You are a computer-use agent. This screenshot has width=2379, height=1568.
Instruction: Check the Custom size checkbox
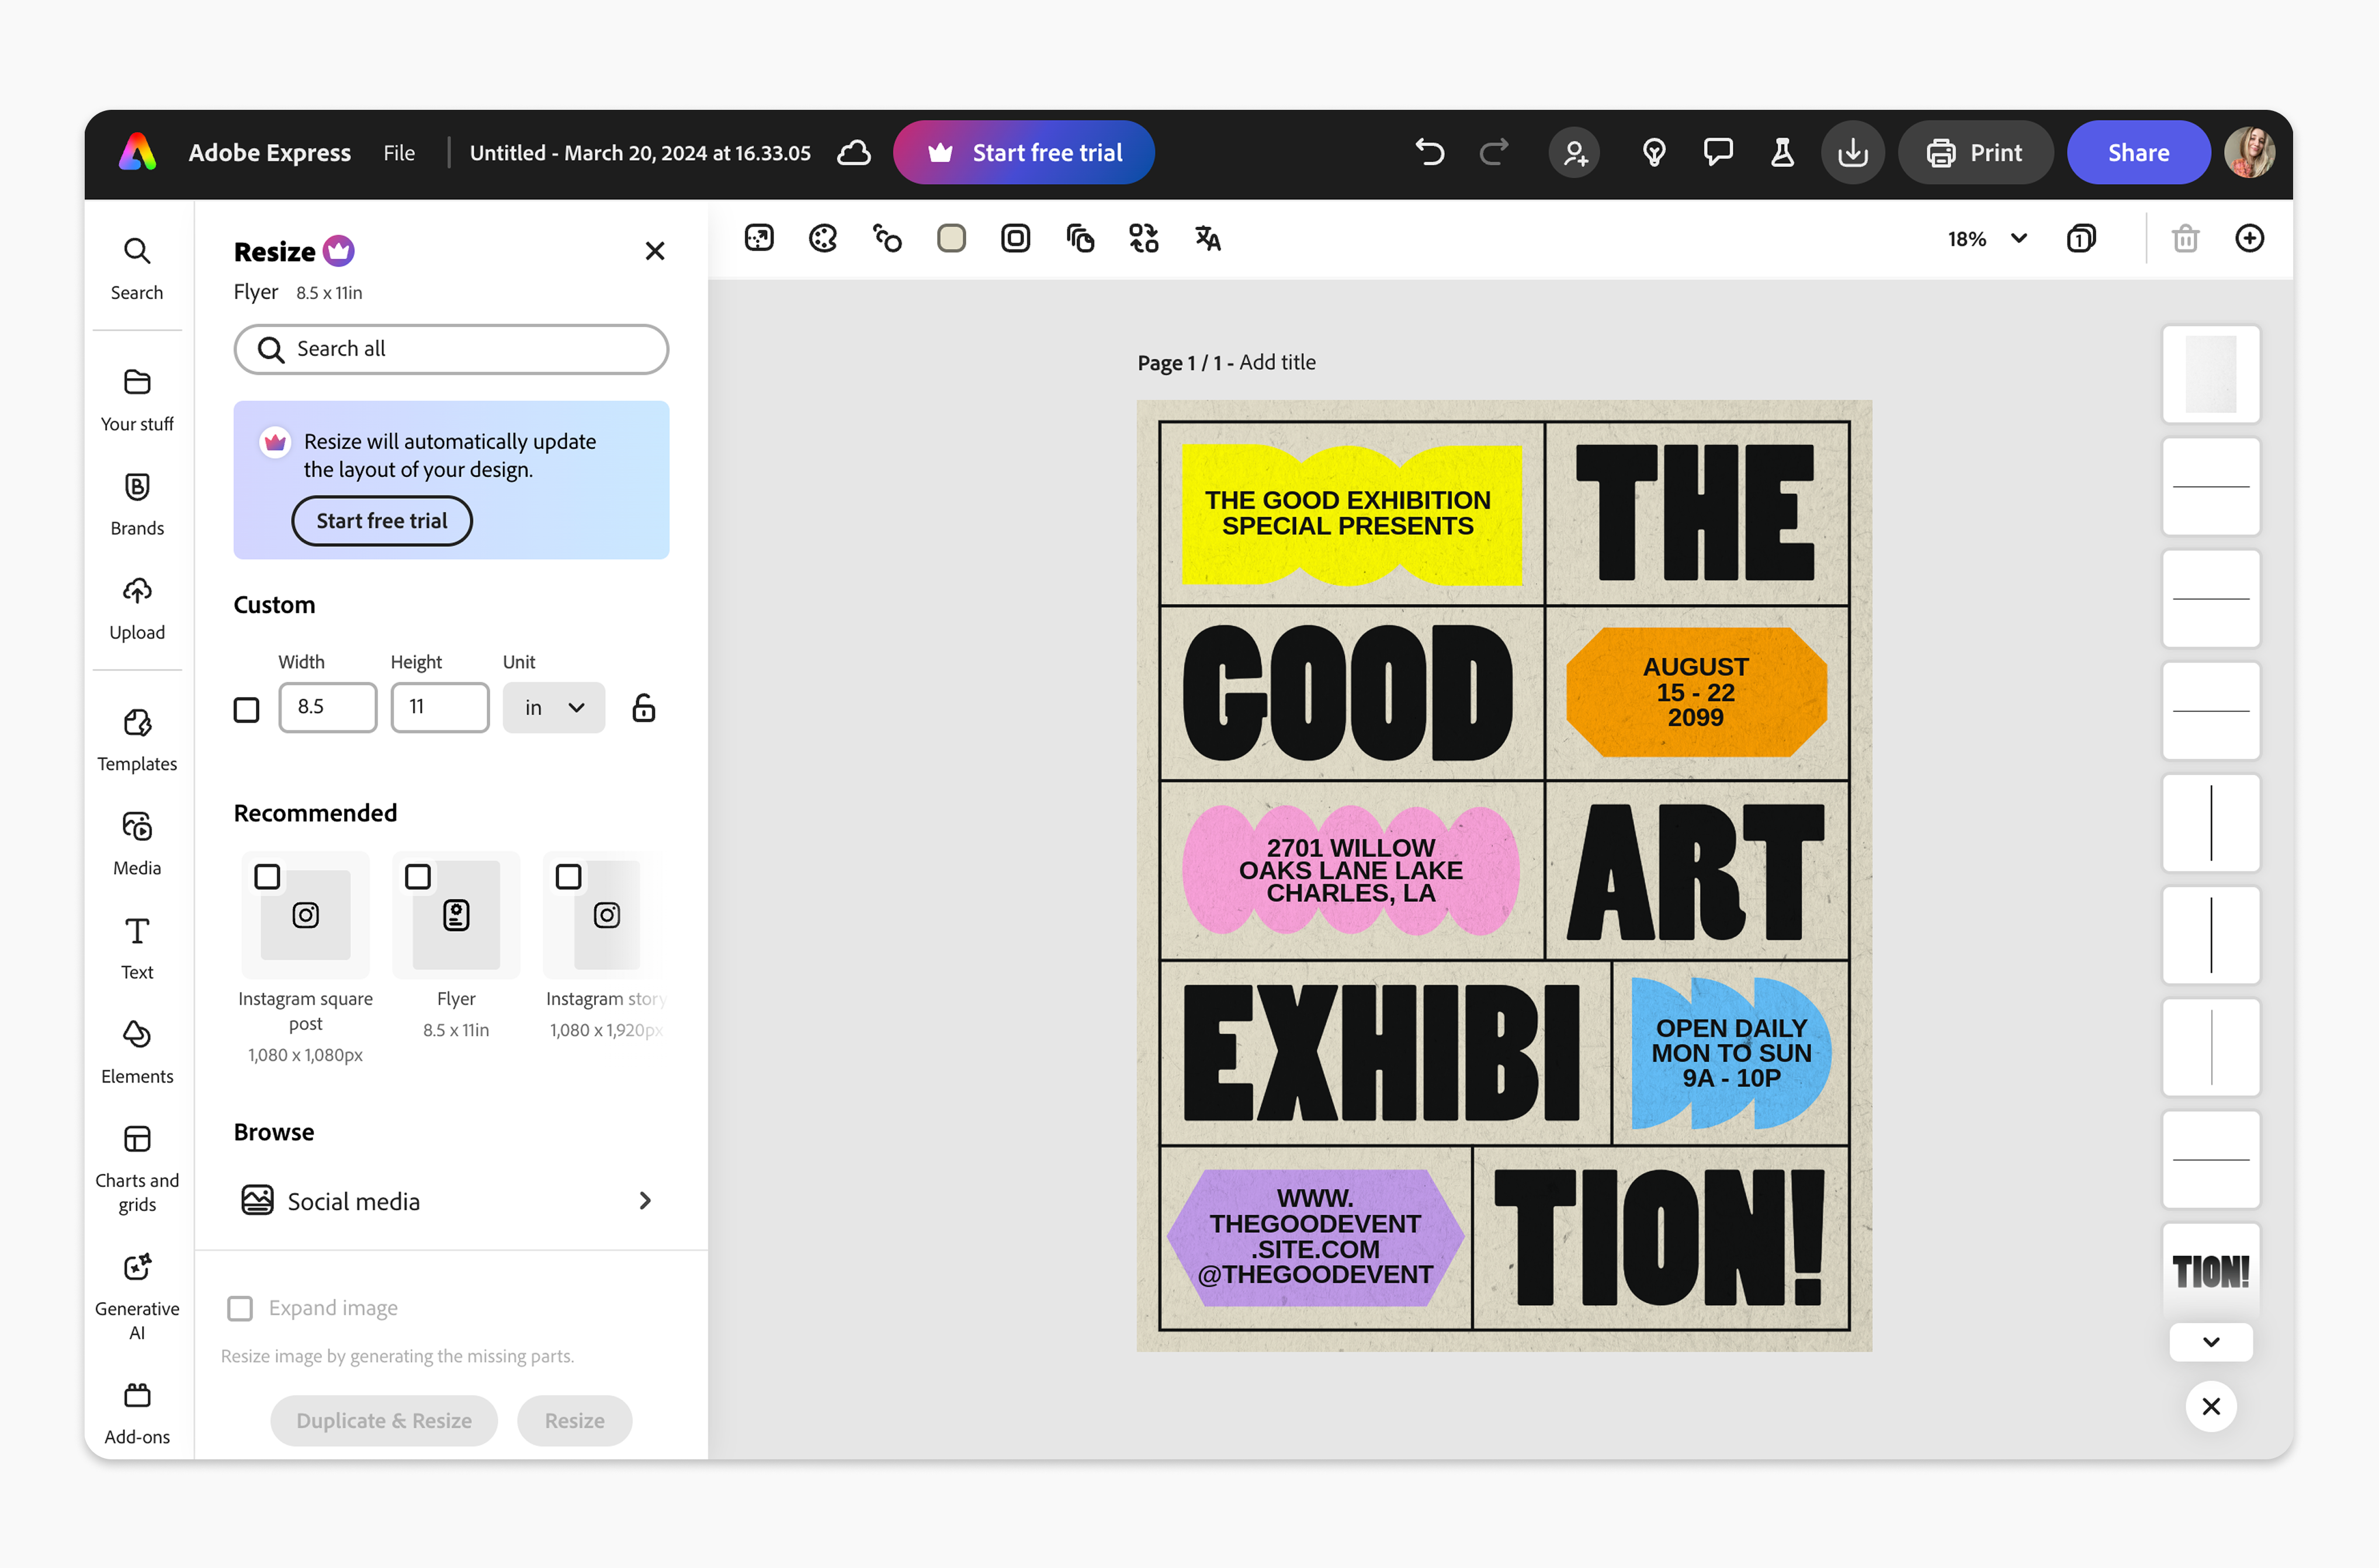[x=246, y=709]
